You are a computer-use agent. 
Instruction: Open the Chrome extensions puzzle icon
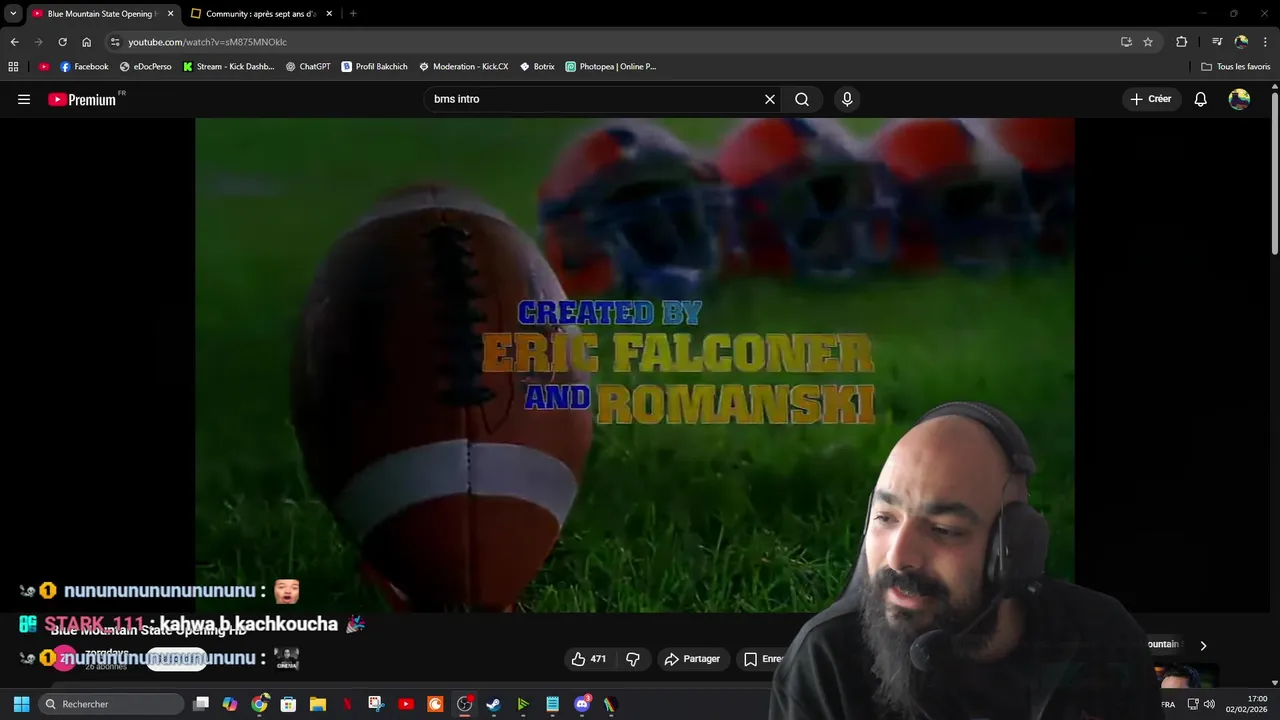click(x=1181, y=42)
